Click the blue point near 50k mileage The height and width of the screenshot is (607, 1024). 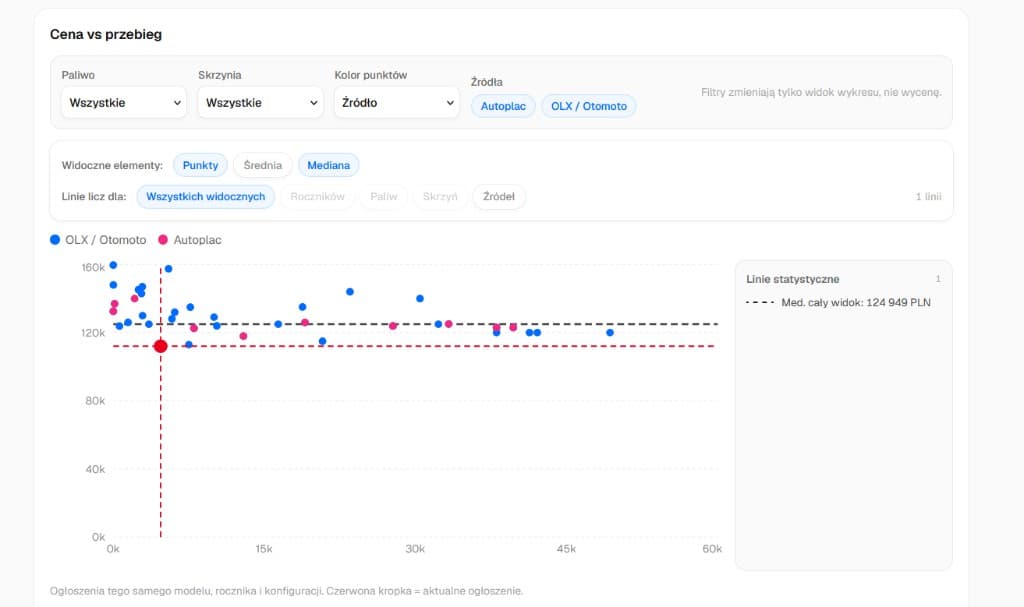click(610, 333)
